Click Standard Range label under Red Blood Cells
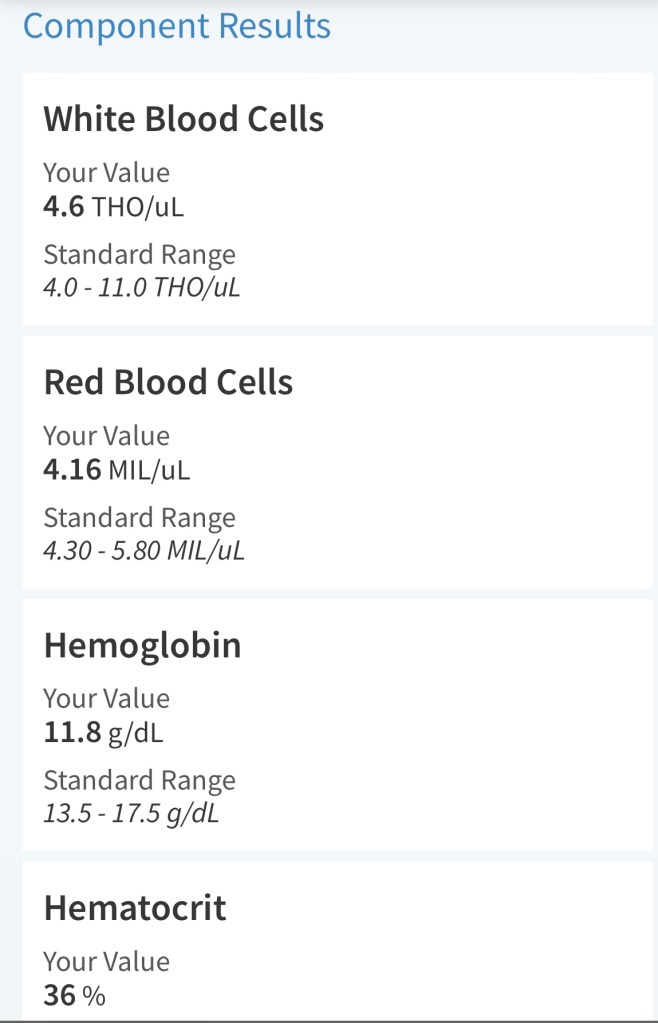Image resolution: width=658 pixels, height=1023 pixels. coord(139,518)
